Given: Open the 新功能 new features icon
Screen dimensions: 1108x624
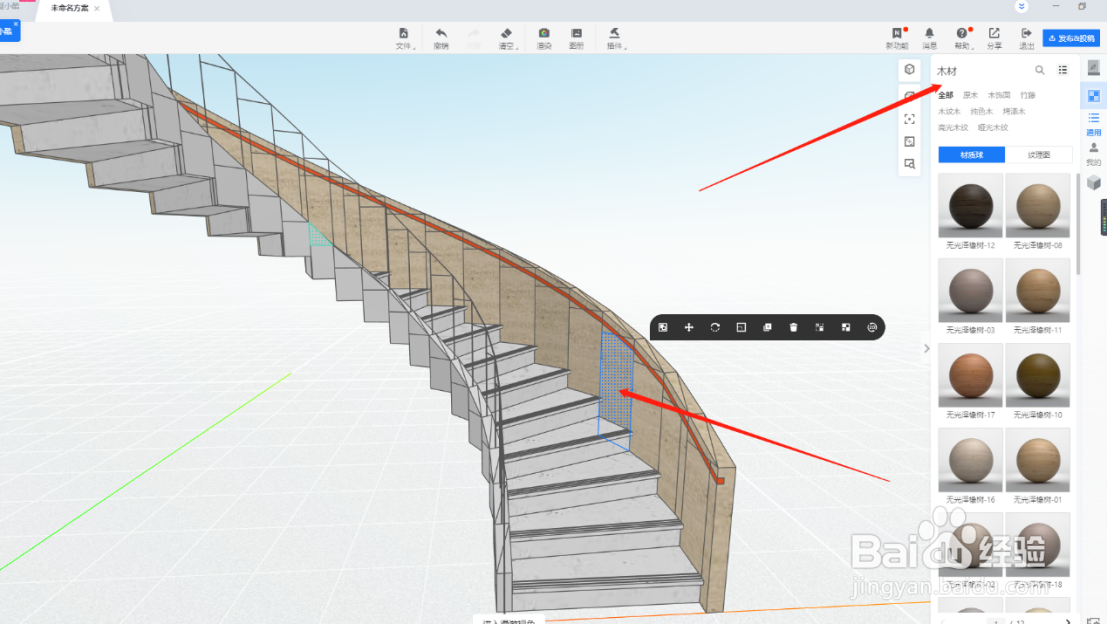Looking at the screenshot, I should [897, 38].
